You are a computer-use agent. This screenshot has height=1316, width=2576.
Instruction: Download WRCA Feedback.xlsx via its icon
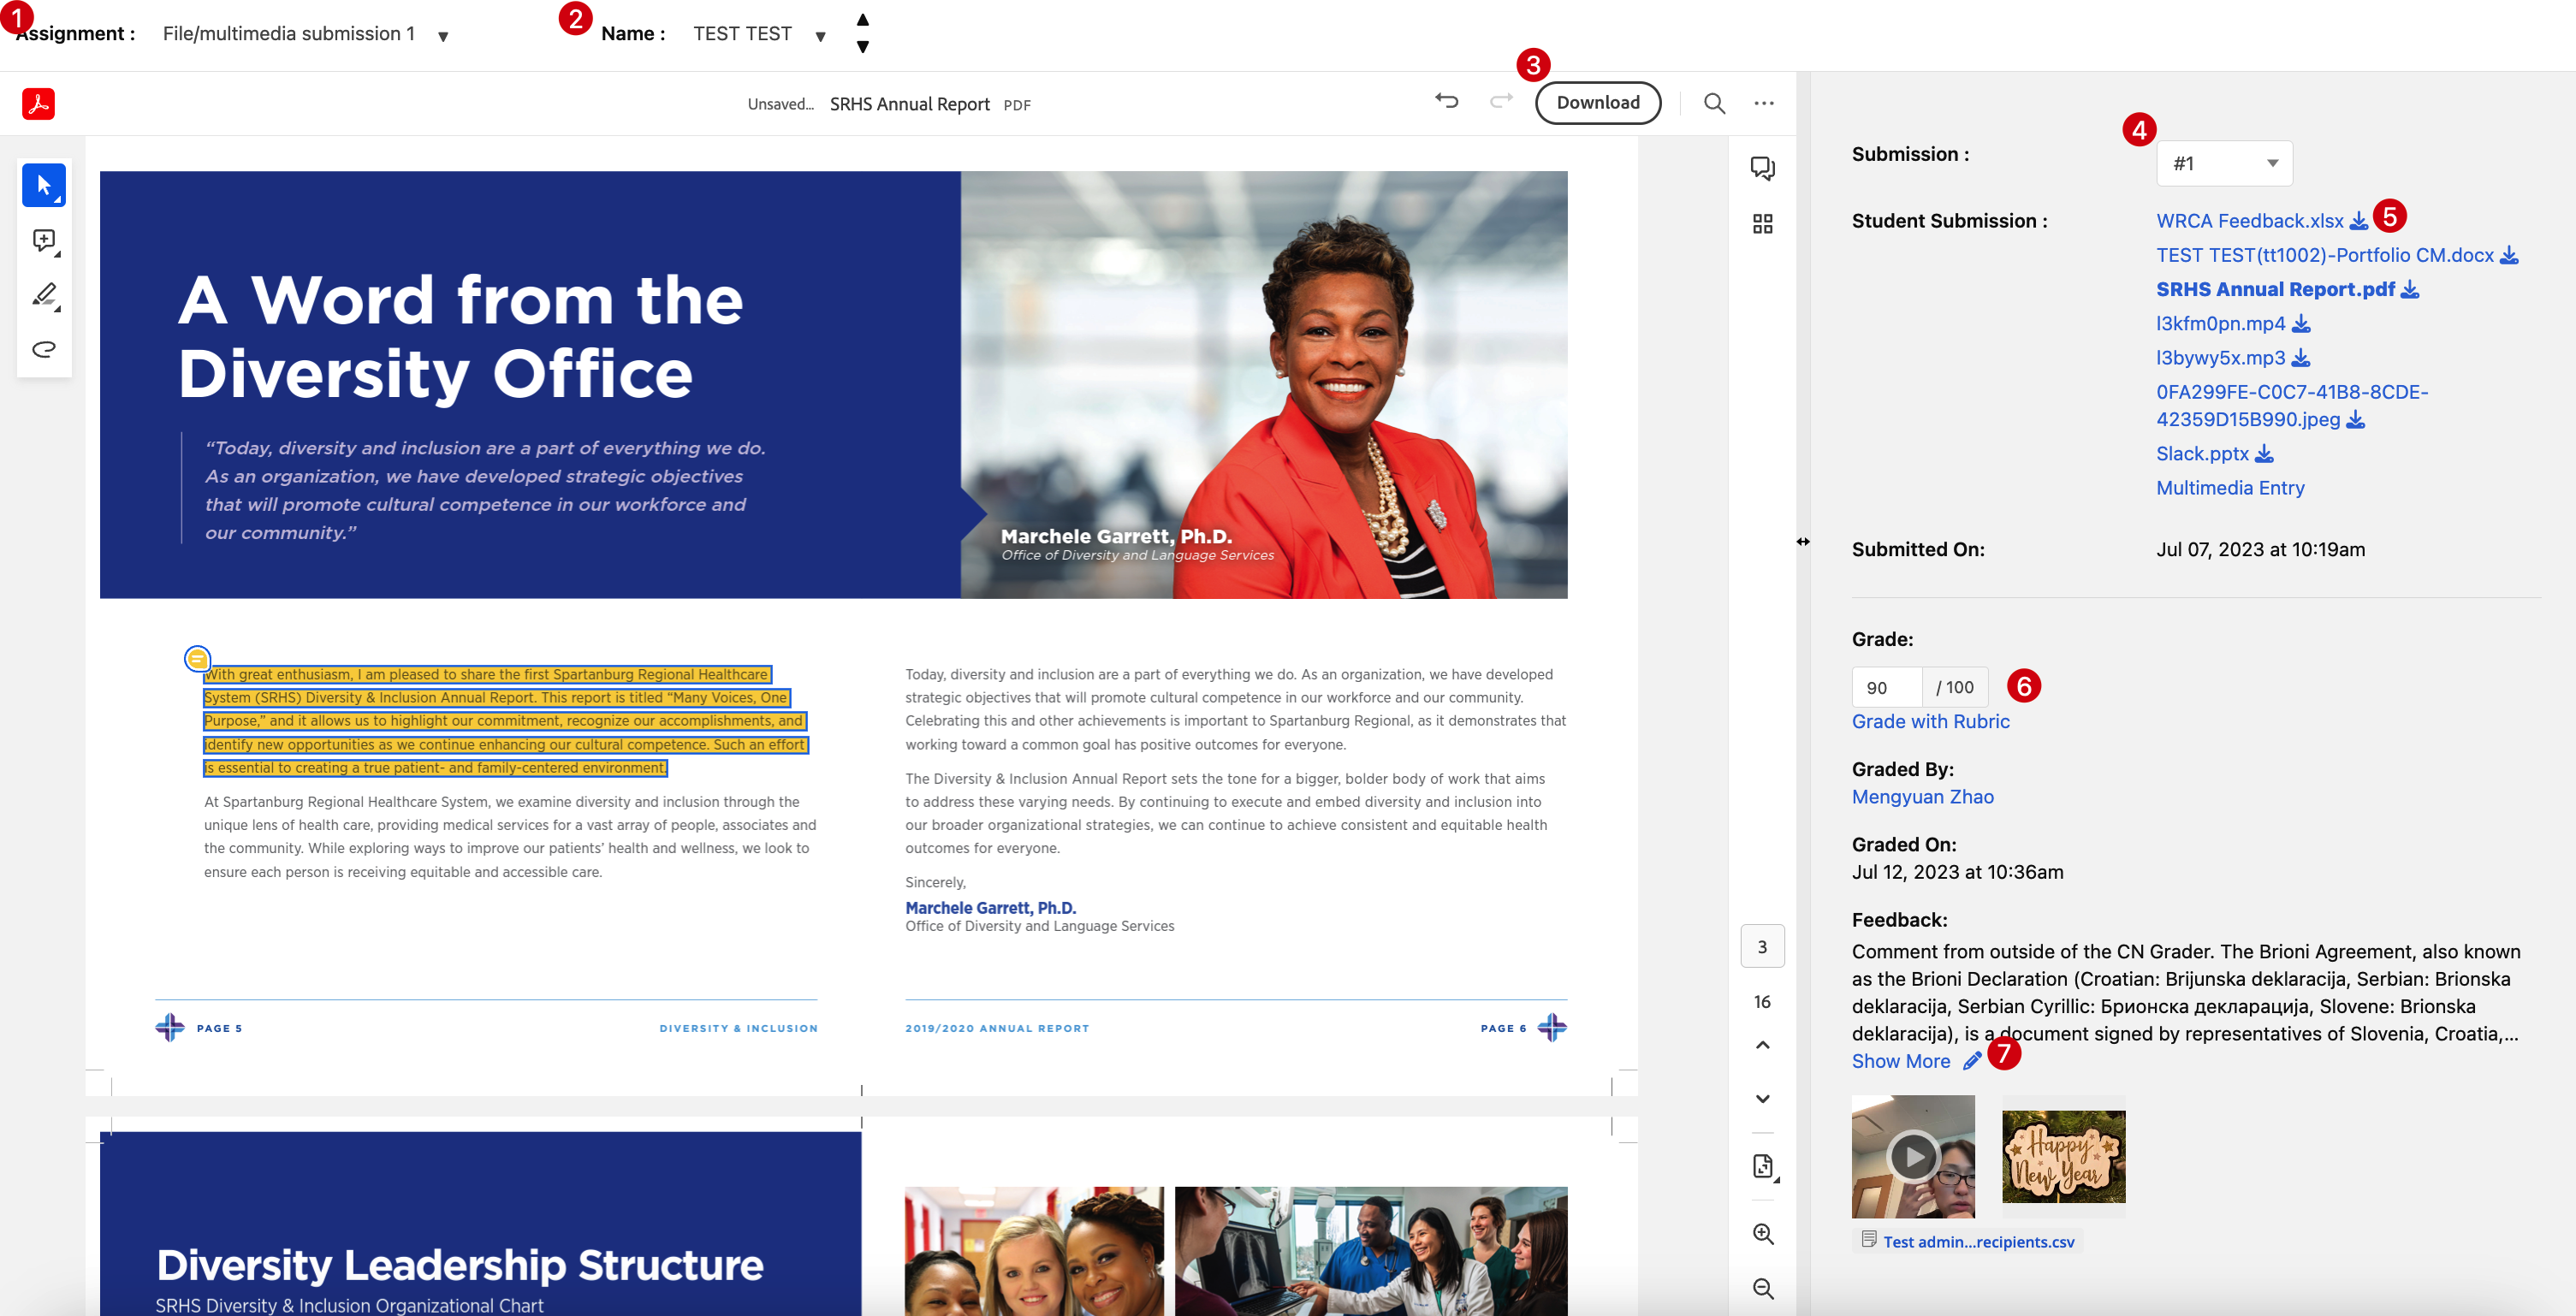(x=2358, y=221)
